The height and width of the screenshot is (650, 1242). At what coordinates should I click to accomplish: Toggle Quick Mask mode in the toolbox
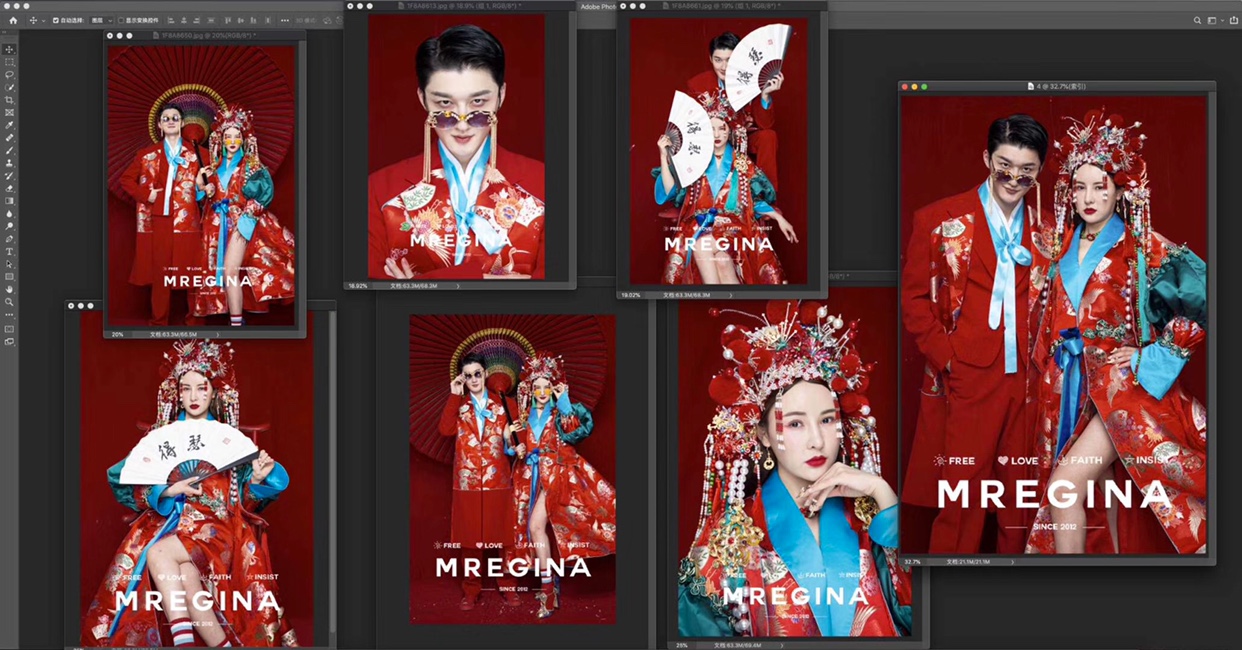9,328
